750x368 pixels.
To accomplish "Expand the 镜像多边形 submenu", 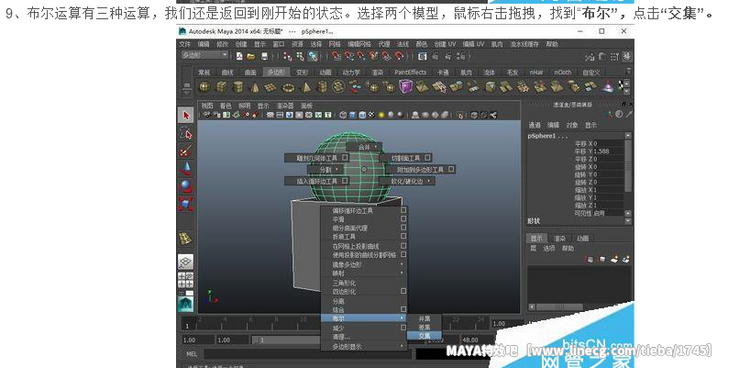I will (364, 264).
